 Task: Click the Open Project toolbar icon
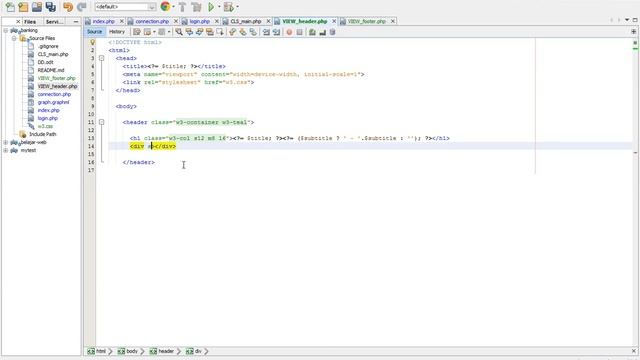pos(37,7)
